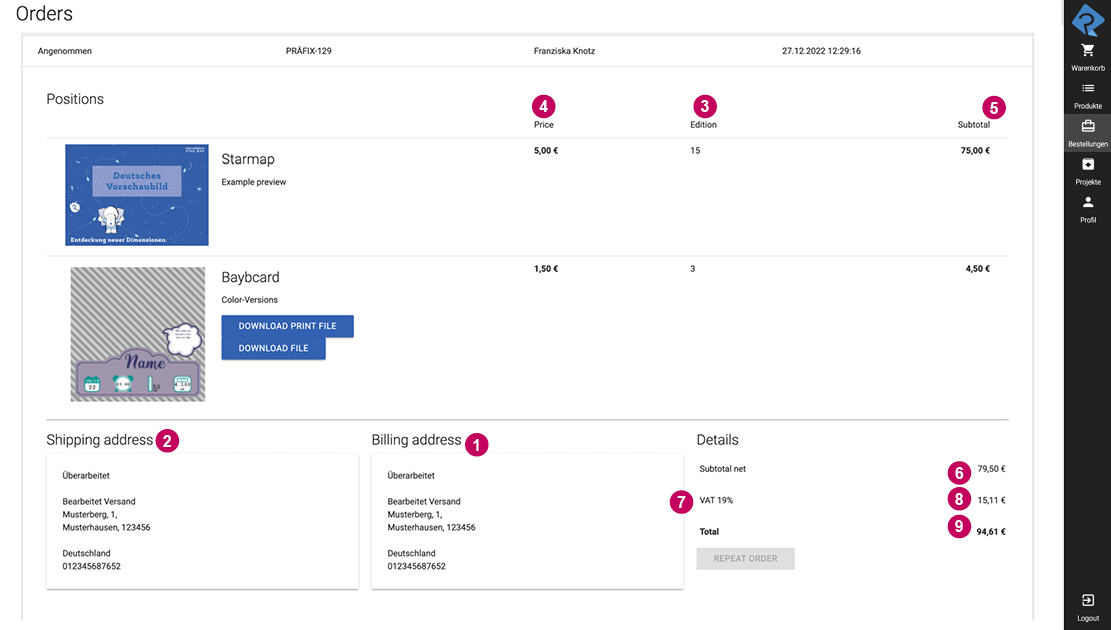
Task: Open the Projekte panel
Action: tap(1087, 169)
